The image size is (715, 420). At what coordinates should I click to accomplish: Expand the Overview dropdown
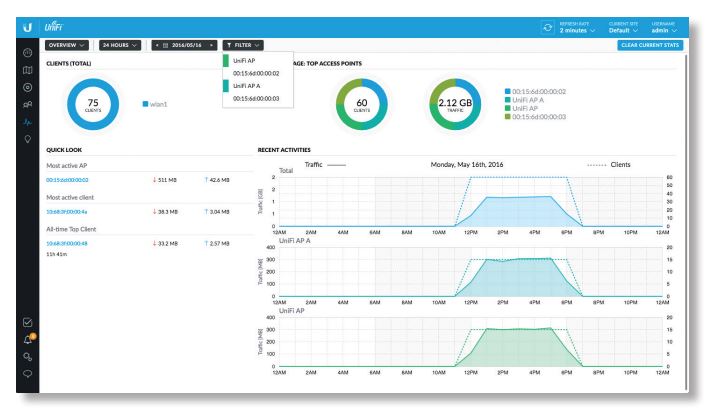67,45
